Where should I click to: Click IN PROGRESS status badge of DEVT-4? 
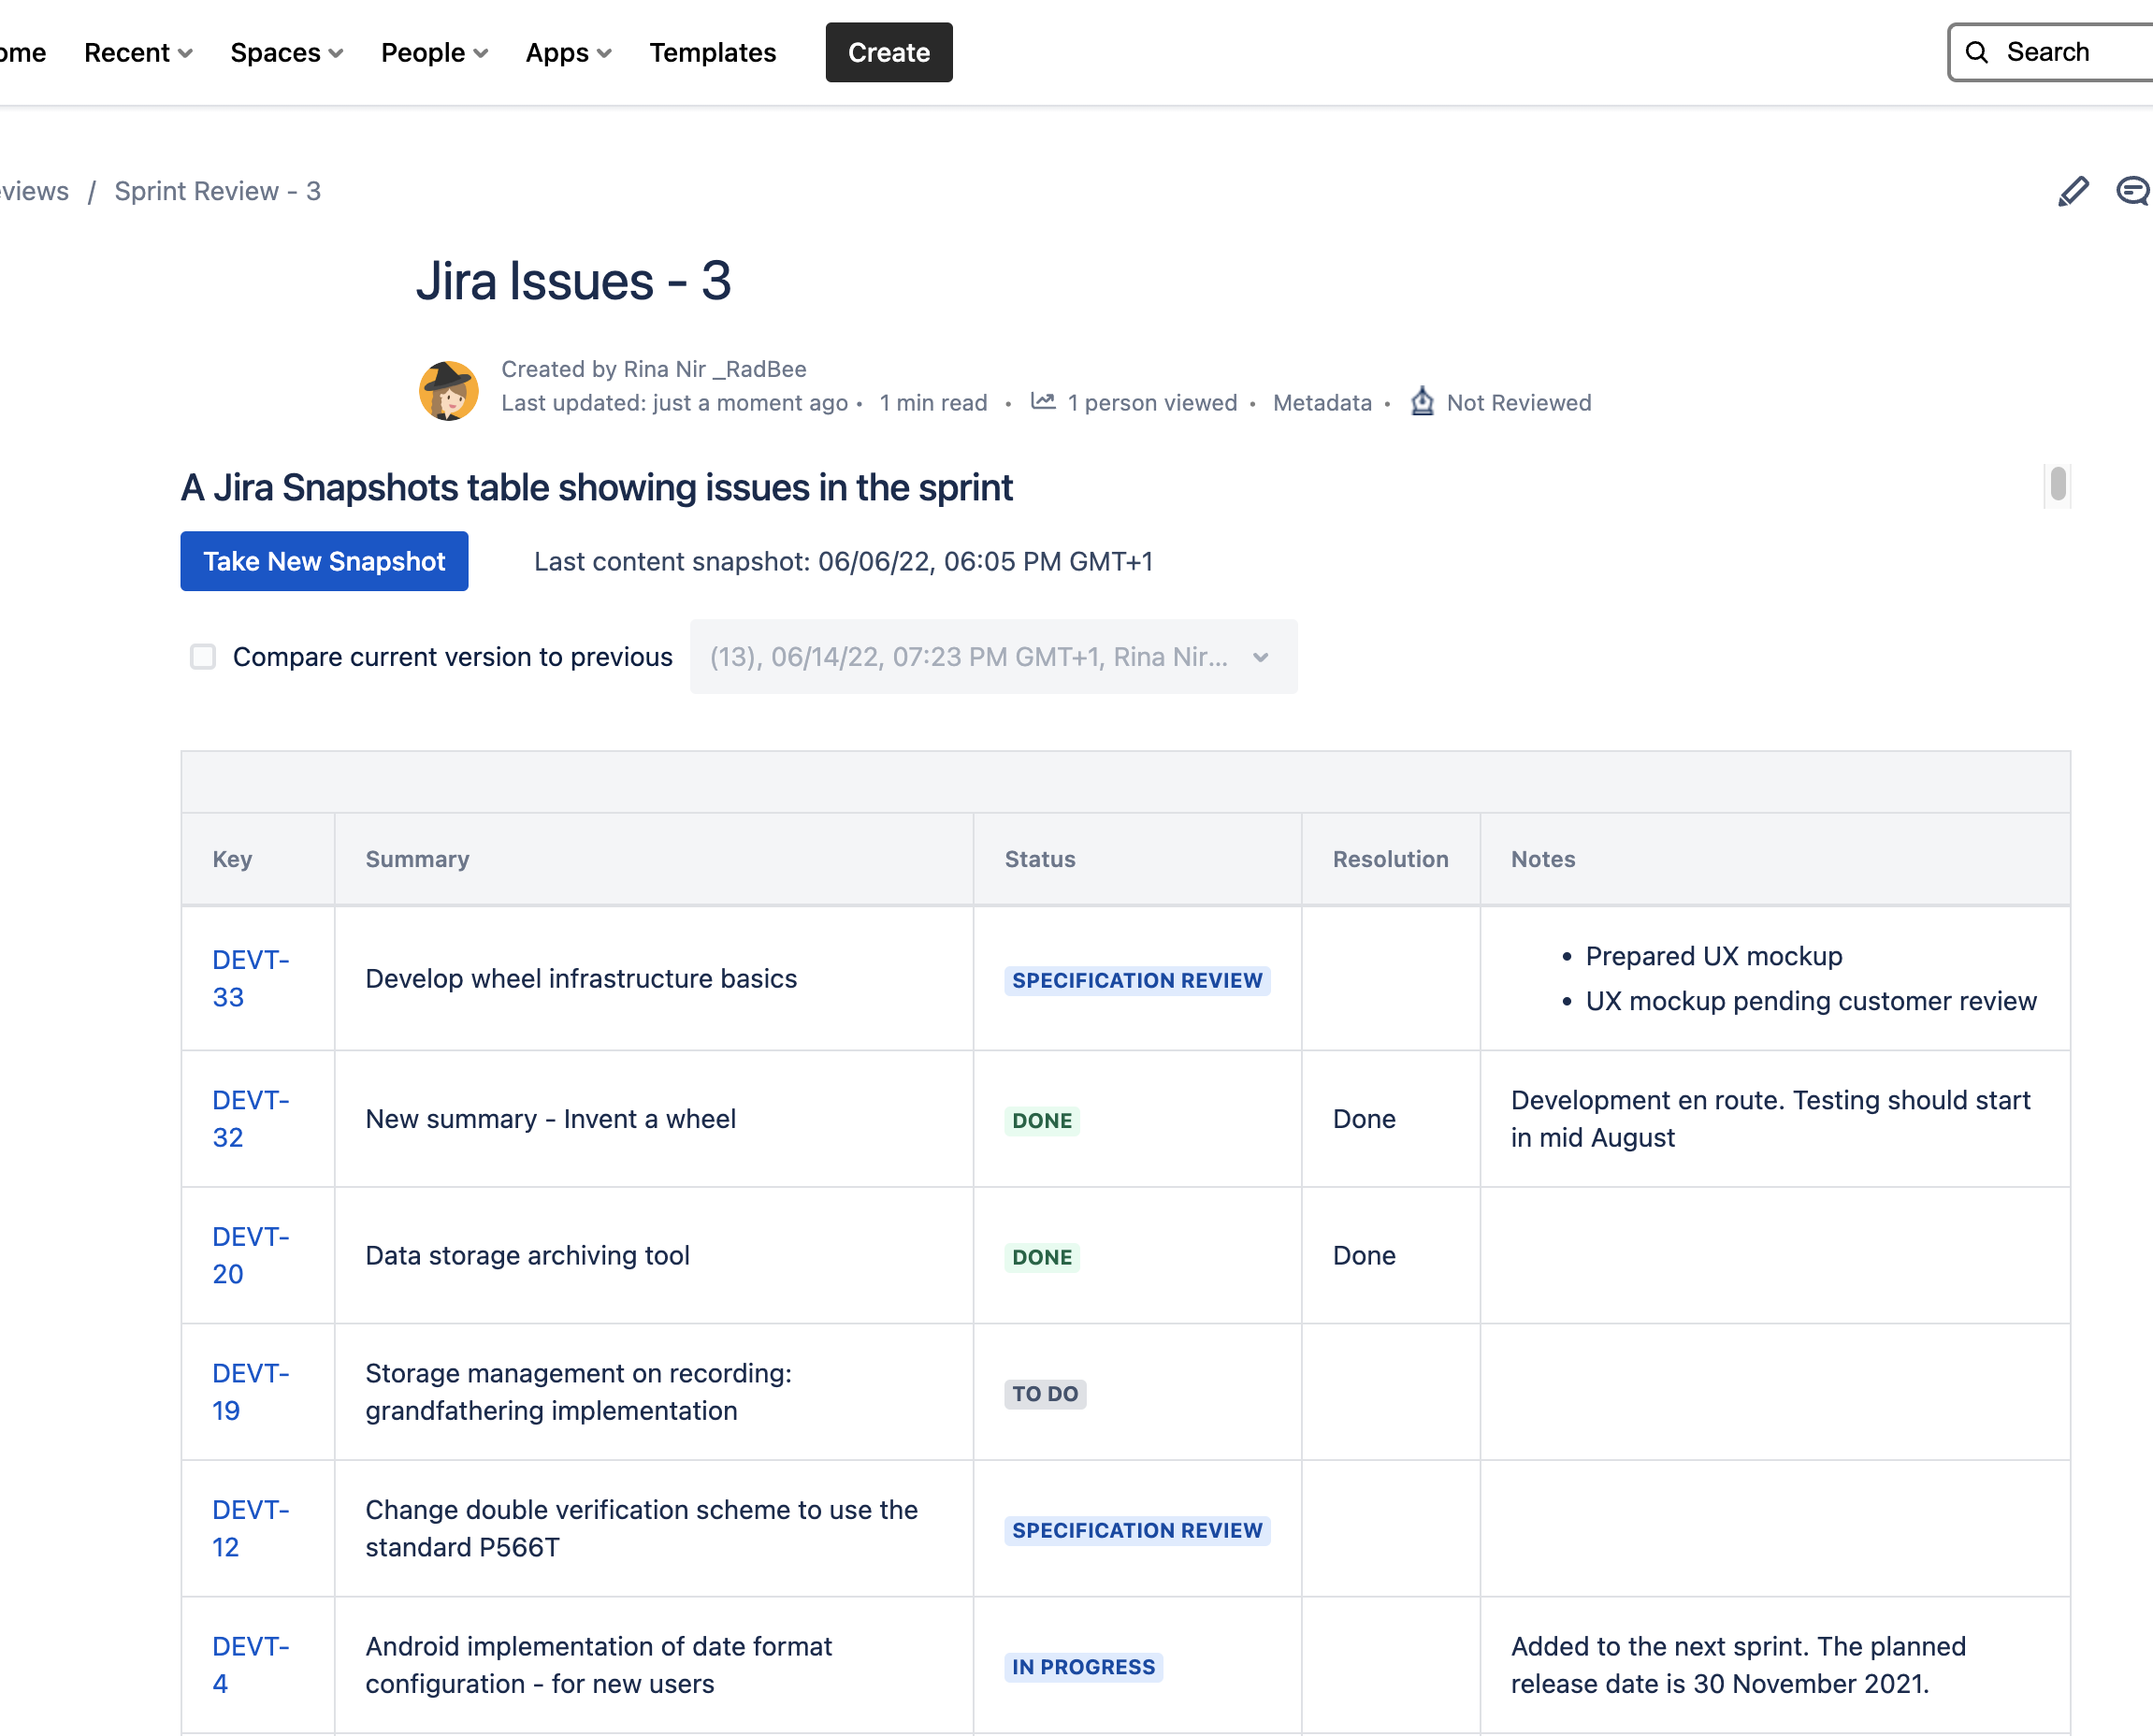[x=1083, y=1667]
